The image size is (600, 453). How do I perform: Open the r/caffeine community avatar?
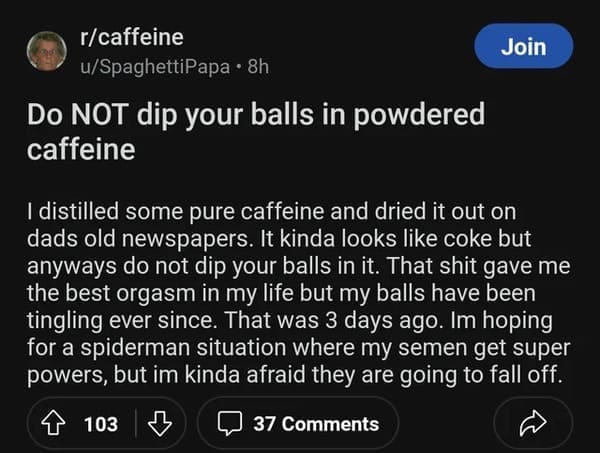pos(46,50)
